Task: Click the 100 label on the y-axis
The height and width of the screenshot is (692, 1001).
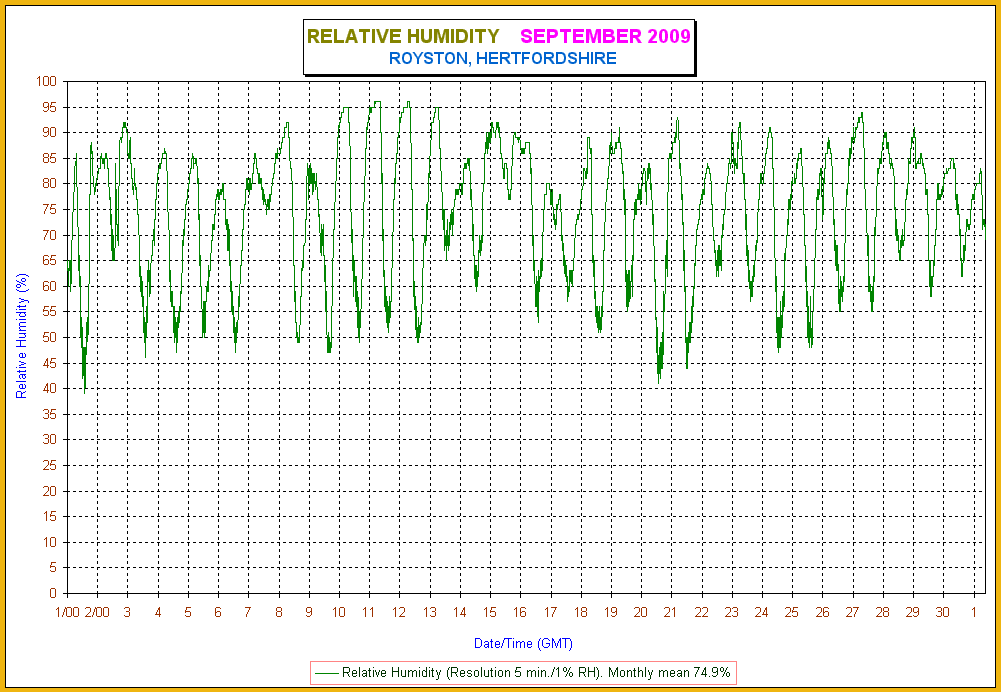Action: (x=48, y=81)
